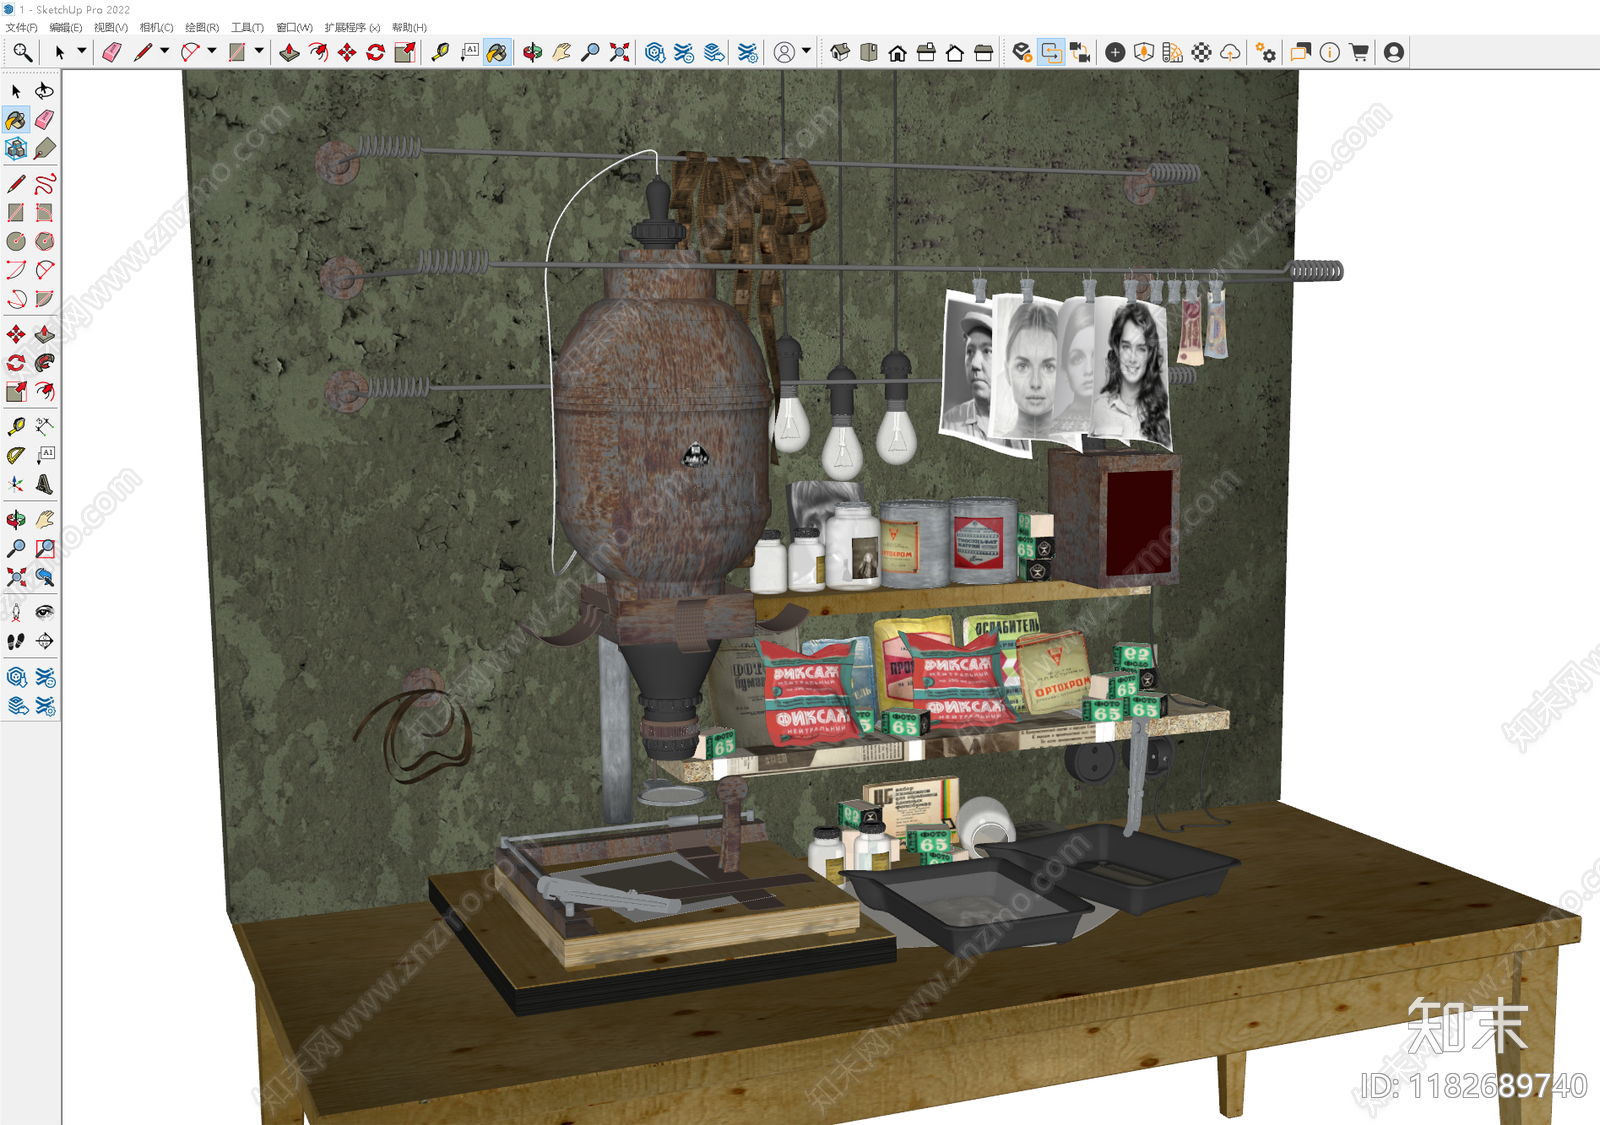
Task: Select the Offset tool in left palette
Action: (x=45, y=391)
